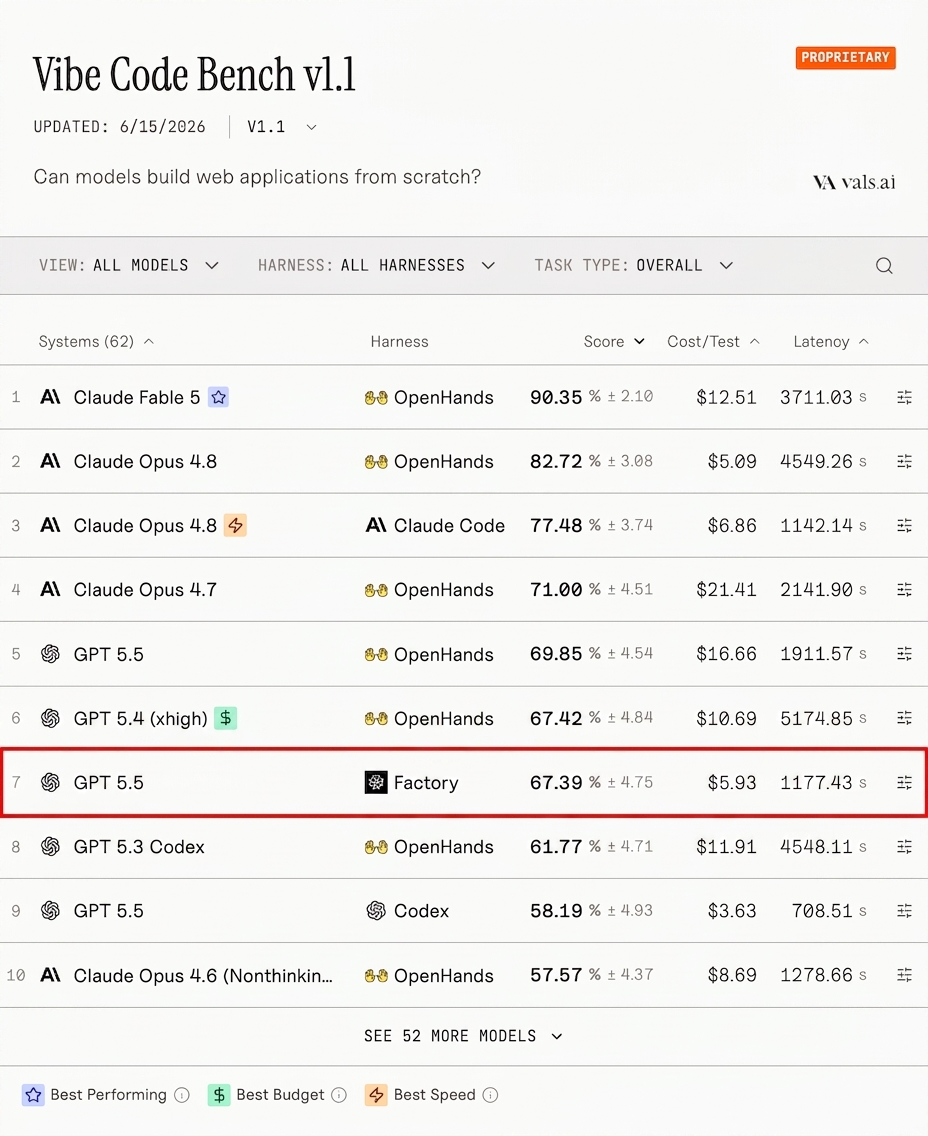Image resolution: width=928 pixels, height=1136 pixels.
Task: Open the Harness: All Harnesses dropdown
Action: [377, 266]
